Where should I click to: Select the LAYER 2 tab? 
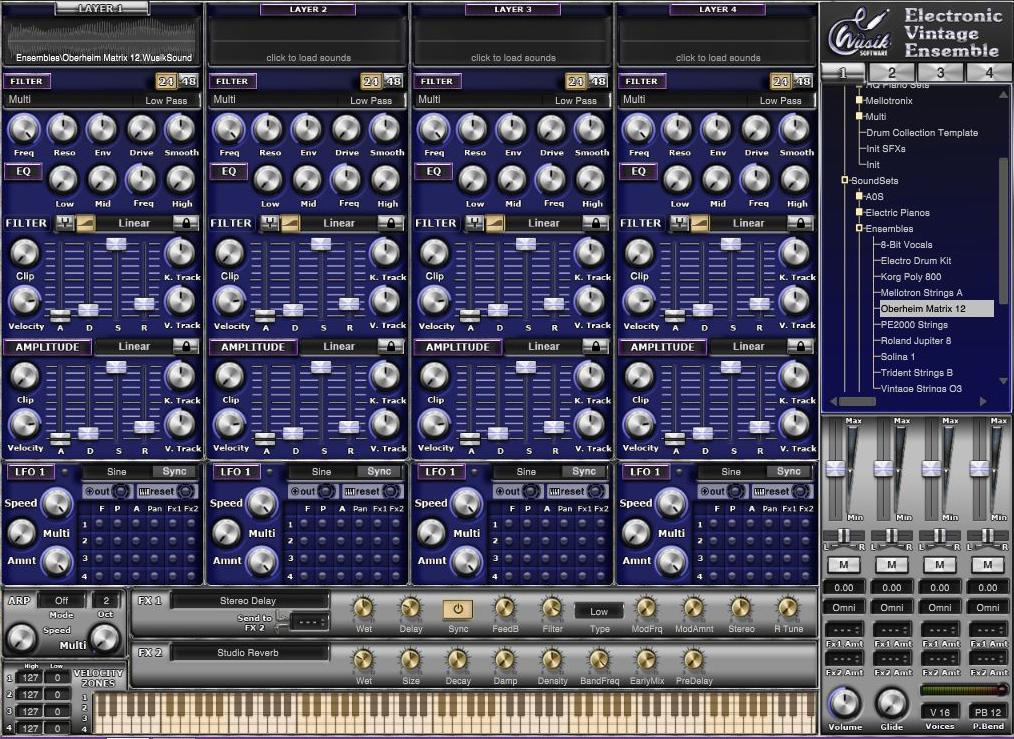click(x=308, y=9)
